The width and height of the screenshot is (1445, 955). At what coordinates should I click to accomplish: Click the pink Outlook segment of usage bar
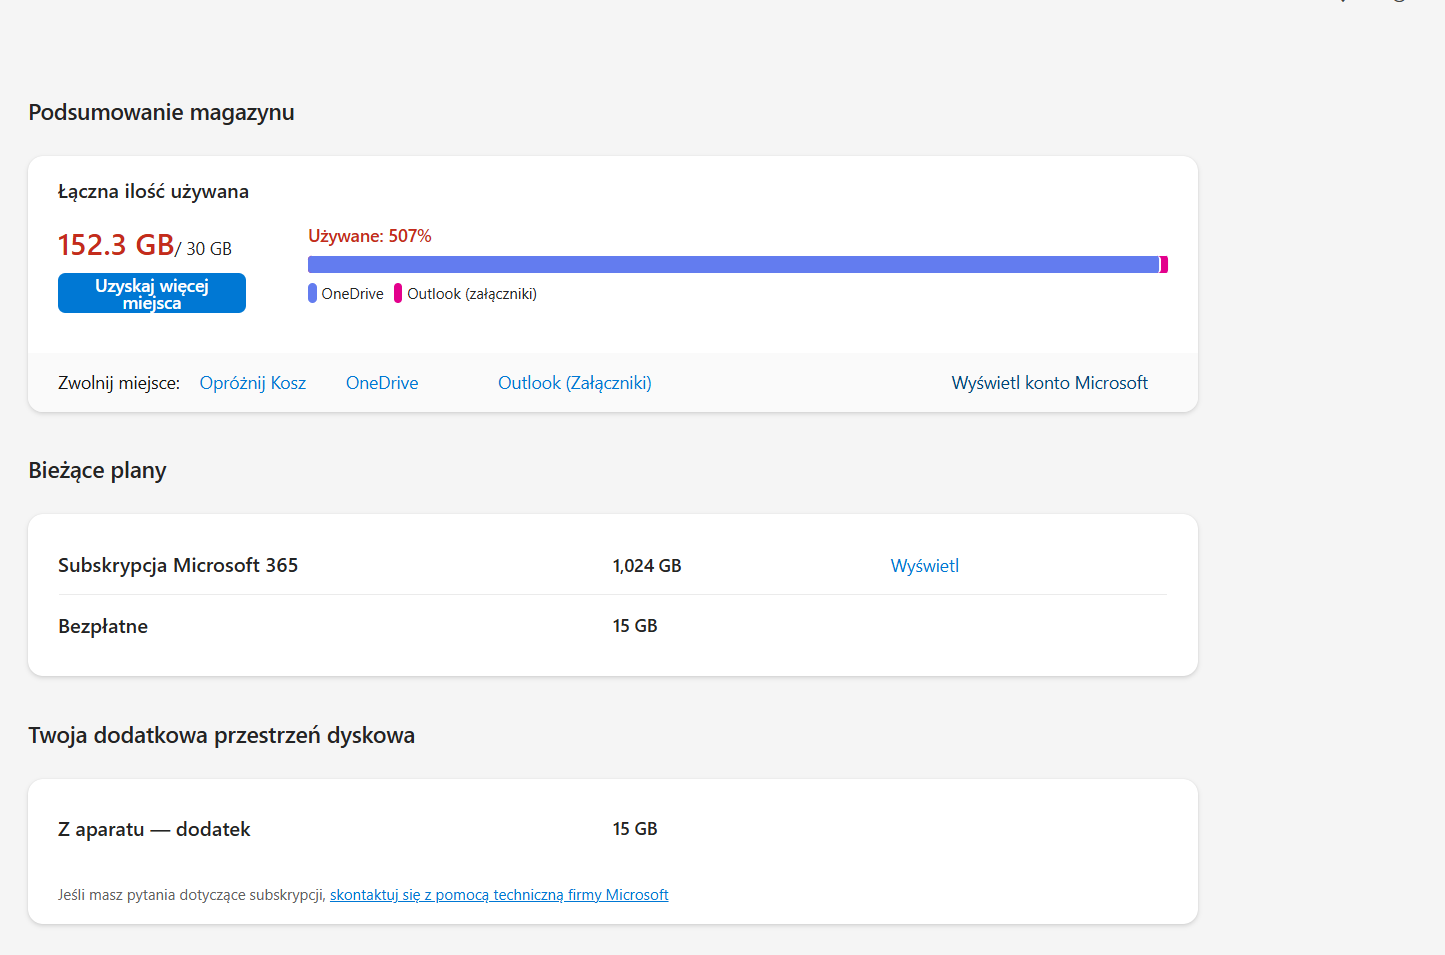click(1164, 265)
